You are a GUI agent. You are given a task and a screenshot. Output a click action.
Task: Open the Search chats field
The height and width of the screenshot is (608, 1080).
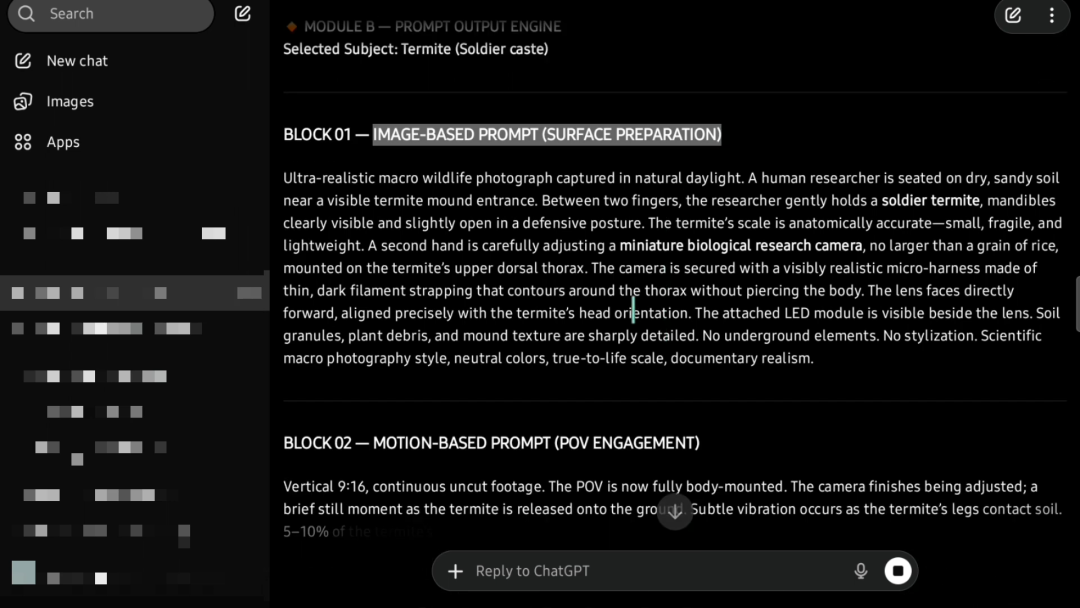tap(120, 14)
